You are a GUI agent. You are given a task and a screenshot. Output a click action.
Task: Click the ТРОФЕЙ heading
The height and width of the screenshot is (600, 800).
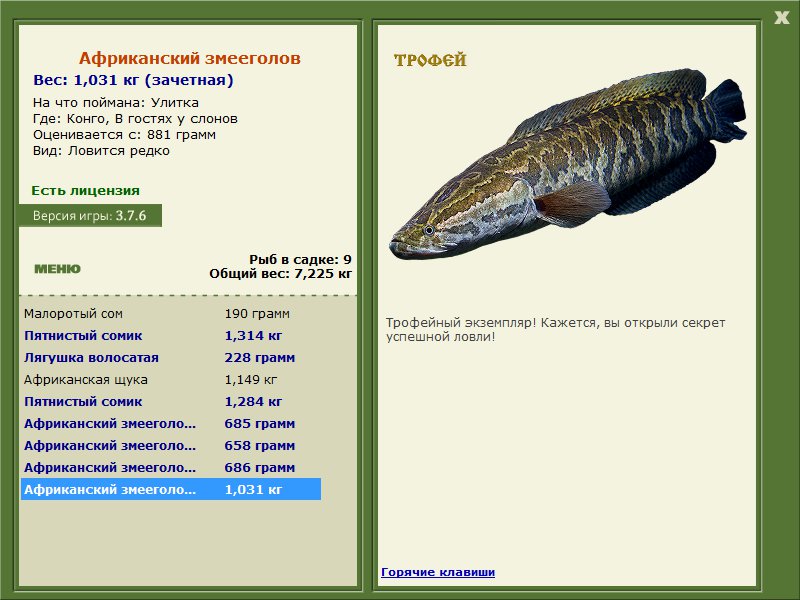pos(430,61)
